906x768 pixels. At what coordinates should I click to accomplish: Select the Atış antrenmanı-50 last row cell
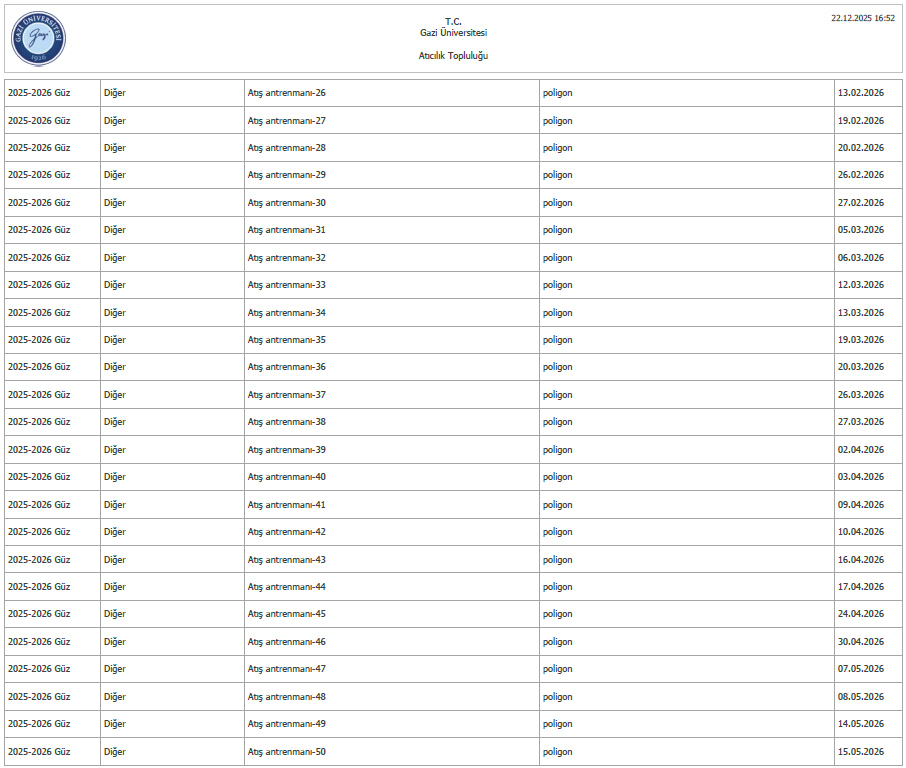click(287, 752)
